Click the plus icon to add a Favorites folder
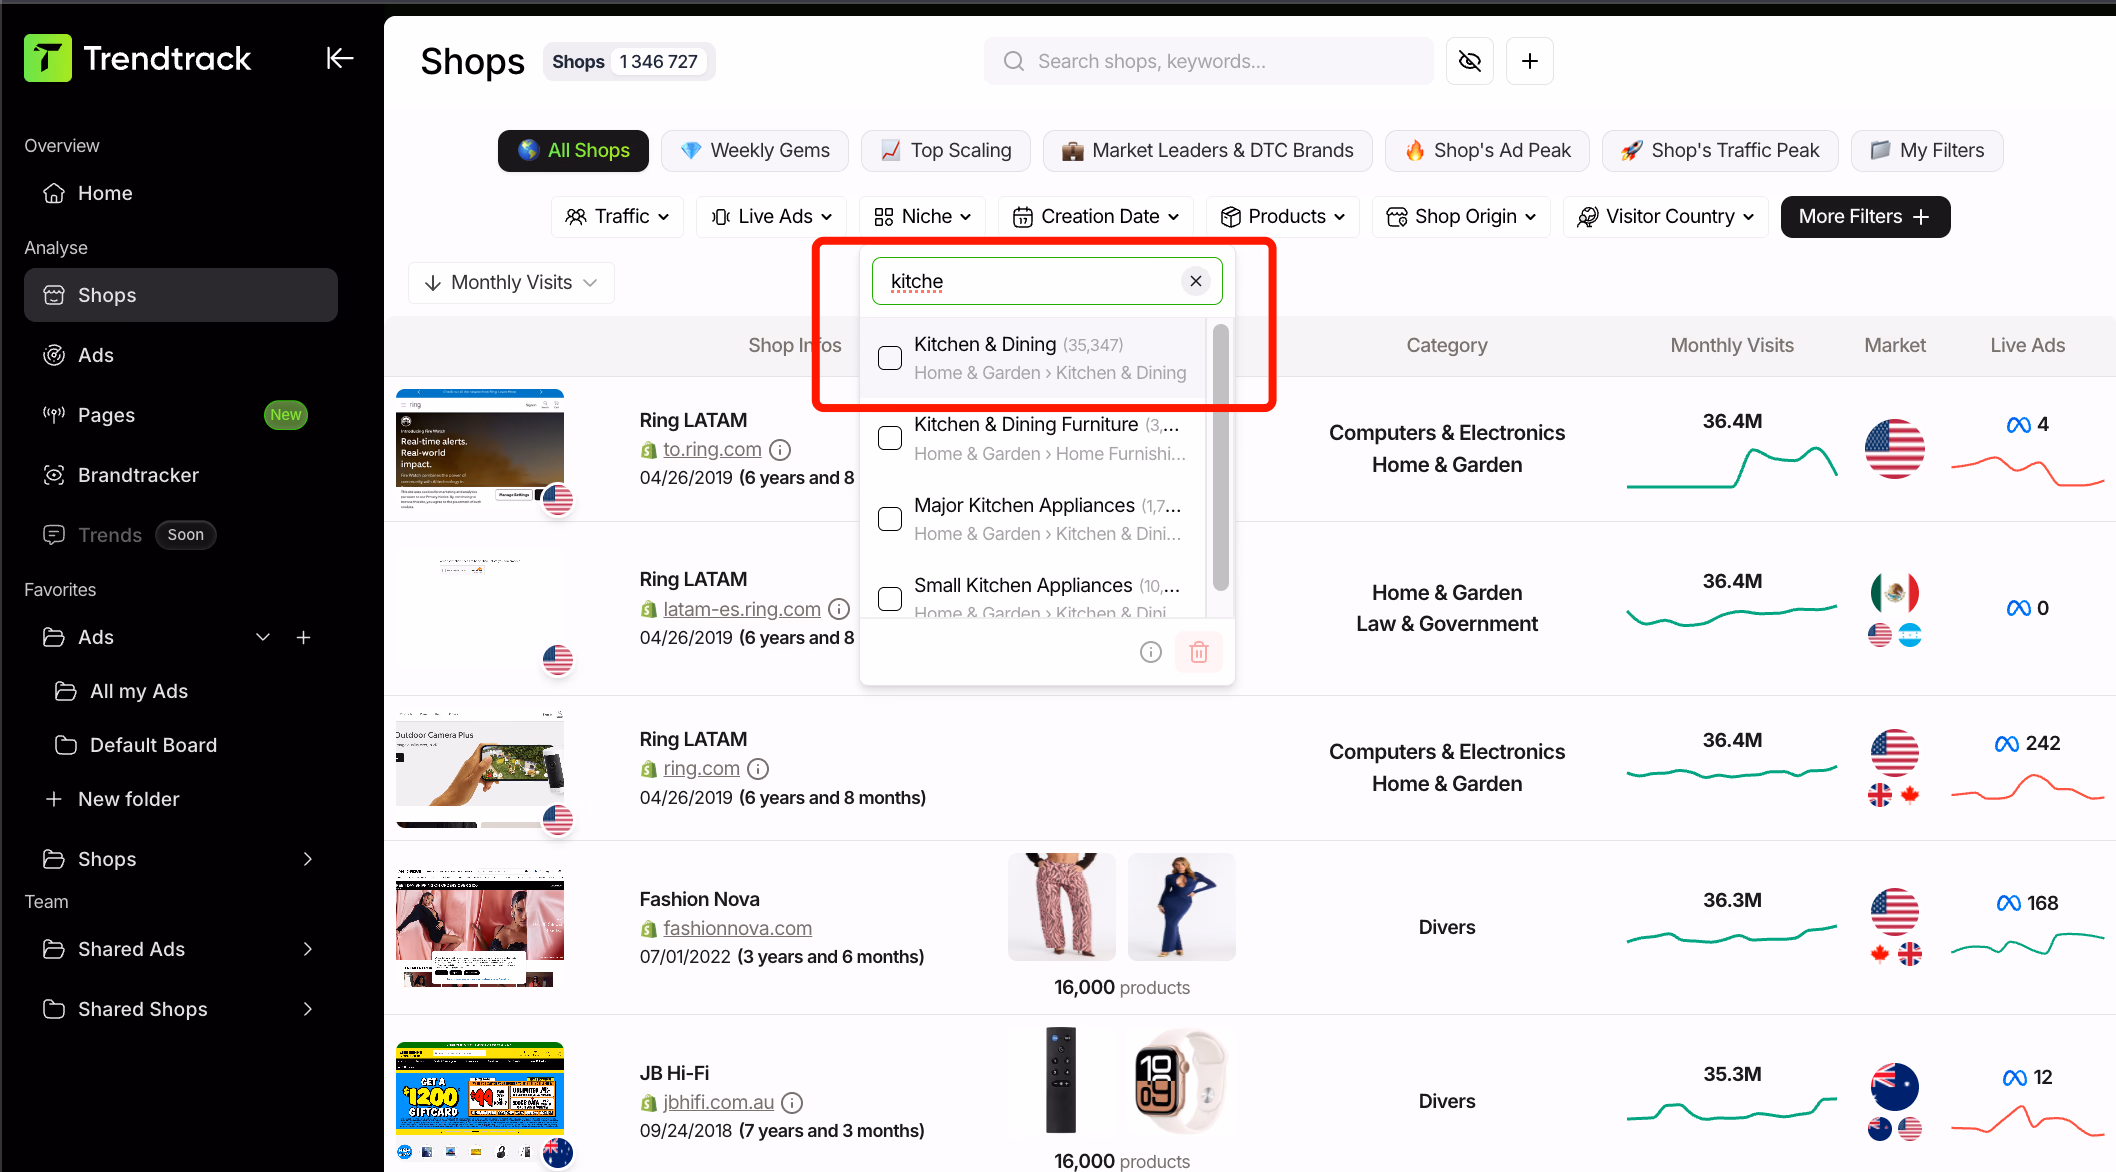 [x=303, y=637]
